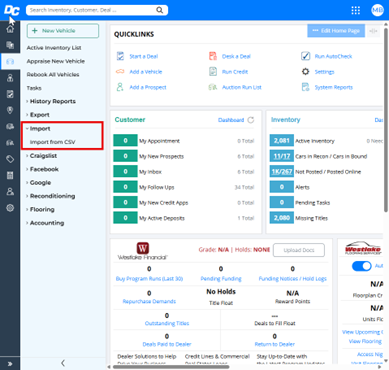Screen dimensions: 389x370
Task: Click the DC logo in header
Action: 12,10
